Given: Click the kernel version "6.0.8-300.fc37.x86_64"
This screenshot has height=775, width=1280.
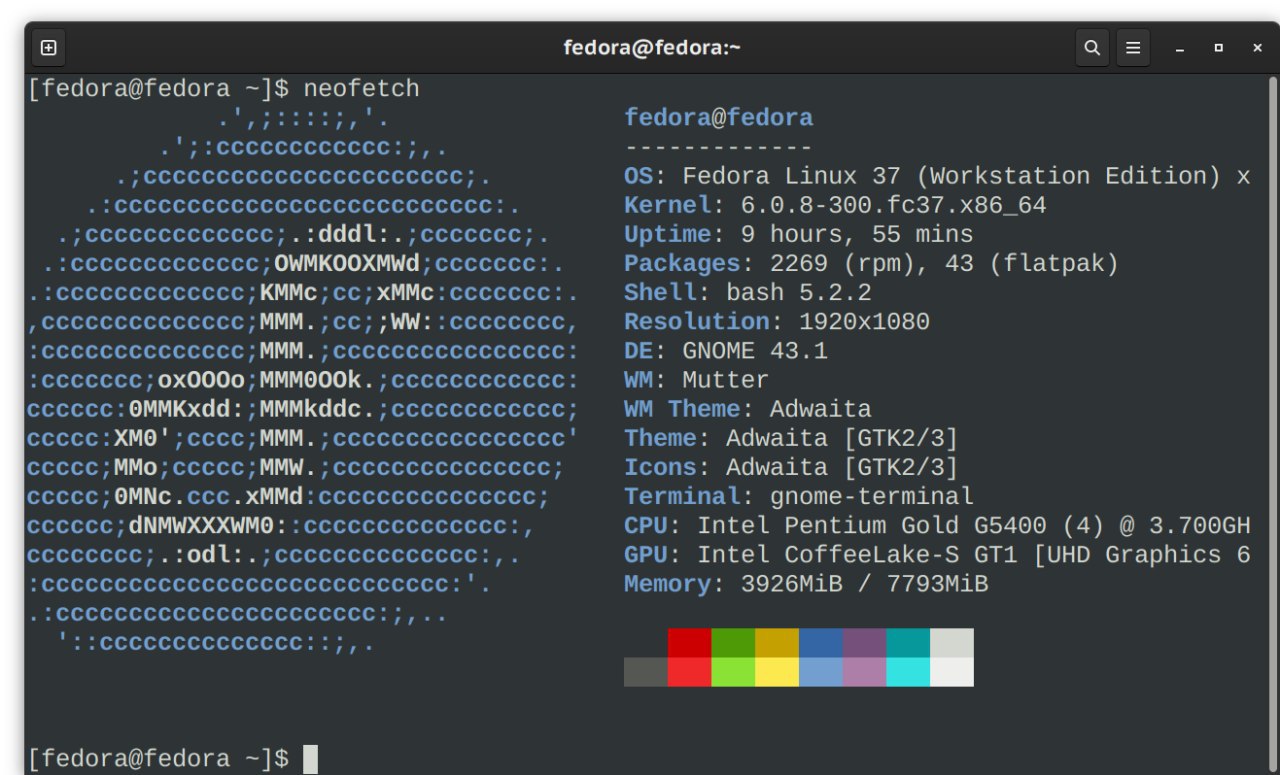Looking at the screenshot, I should tap(894, 206).
